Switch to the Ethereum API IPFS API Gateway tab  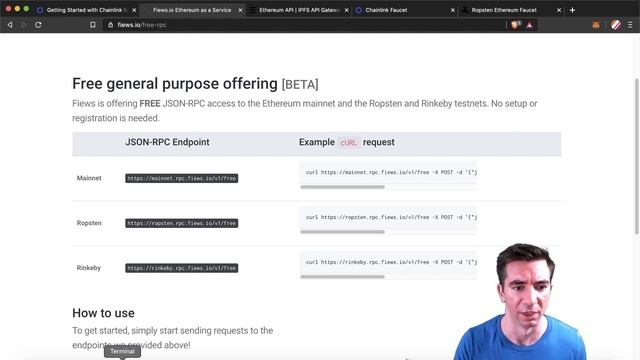pyautogui.click(x=299, y=10)
